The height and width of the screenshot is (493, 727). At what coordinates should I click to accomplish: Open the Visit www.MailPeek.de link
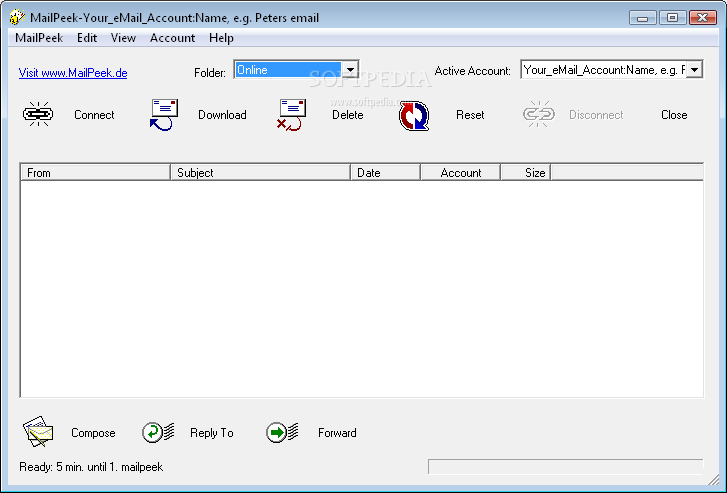pyautogui.click(x=73, y=73)
